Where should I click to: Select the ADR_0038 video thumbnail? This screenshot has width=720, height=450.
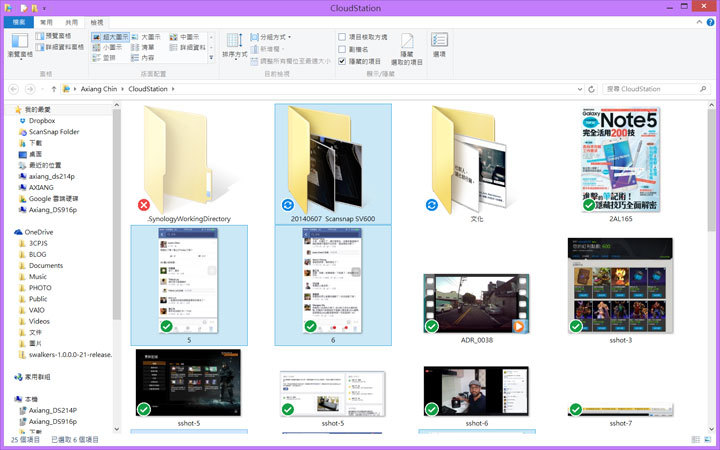tap(476, 304)
